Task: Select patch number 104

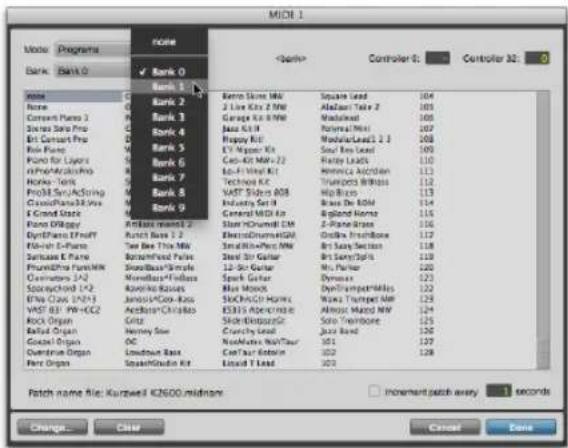Action: tap(426, 96)
